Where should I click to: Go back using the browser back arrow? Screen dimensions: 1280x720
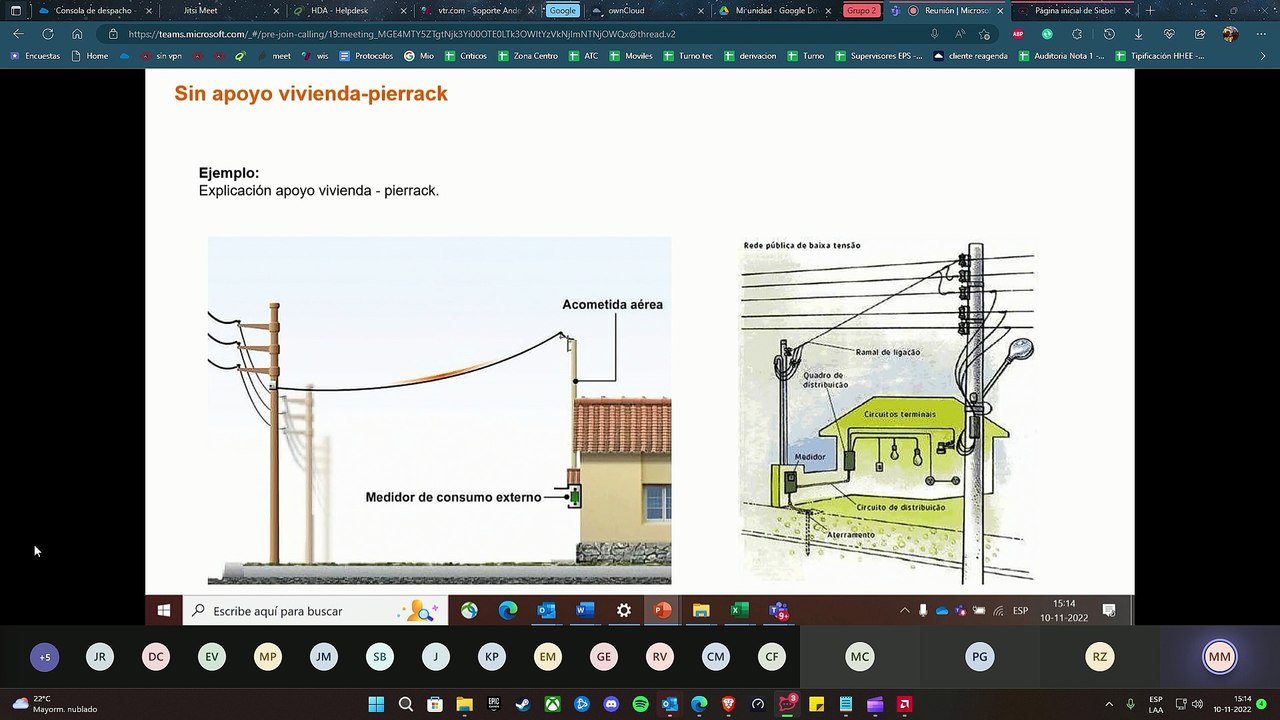[x=18, y=34]
